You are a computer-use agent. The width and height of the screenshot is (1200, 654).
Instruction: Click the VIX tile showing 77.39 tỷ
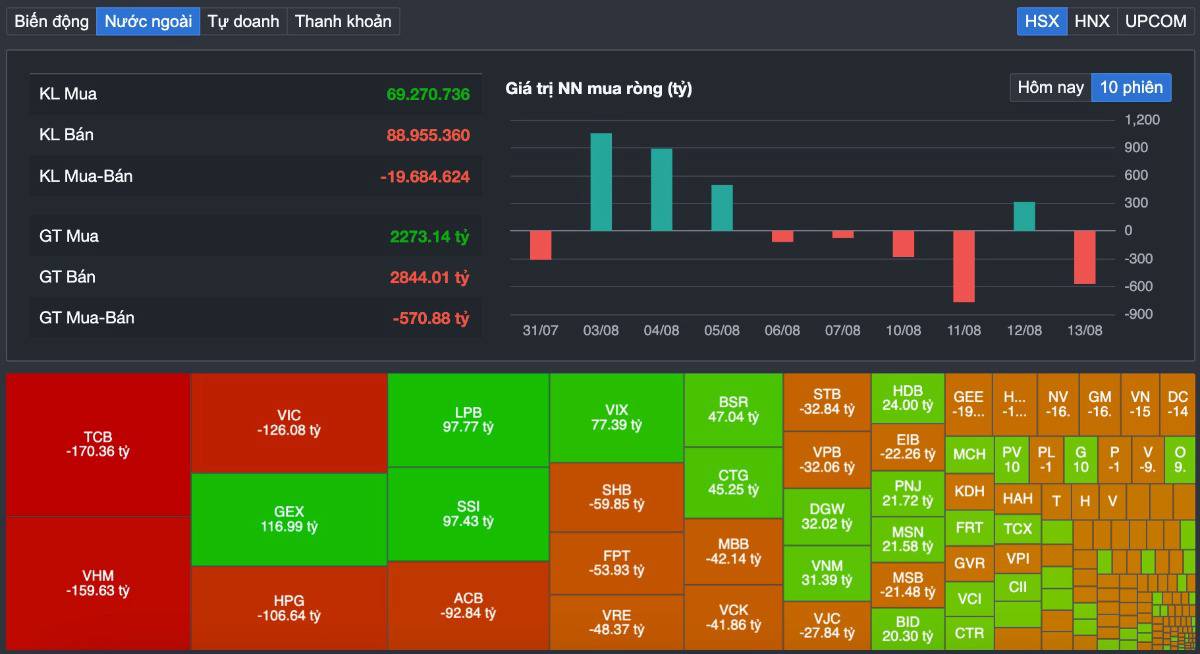coord(617,418)
